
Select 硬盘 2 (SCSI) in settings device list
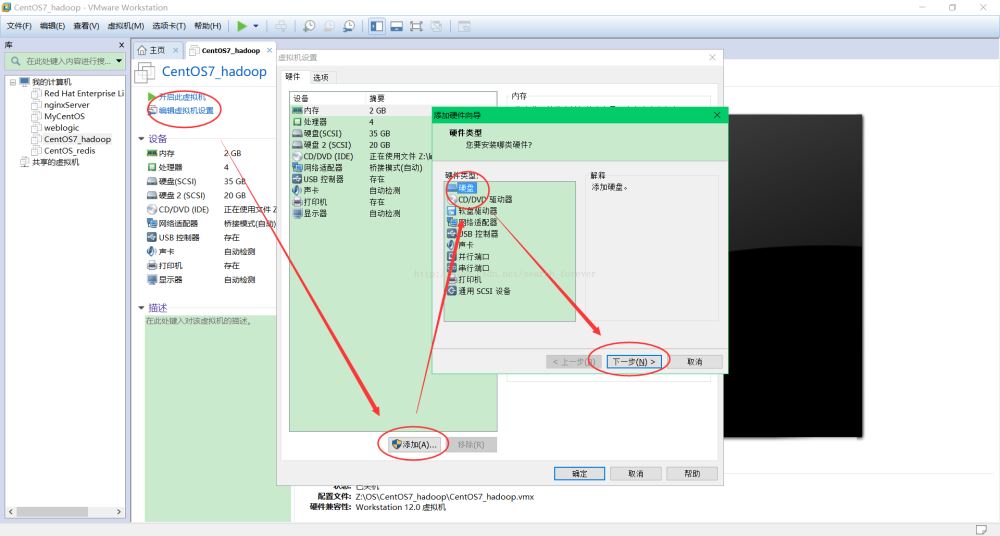[x=327, y=144]
